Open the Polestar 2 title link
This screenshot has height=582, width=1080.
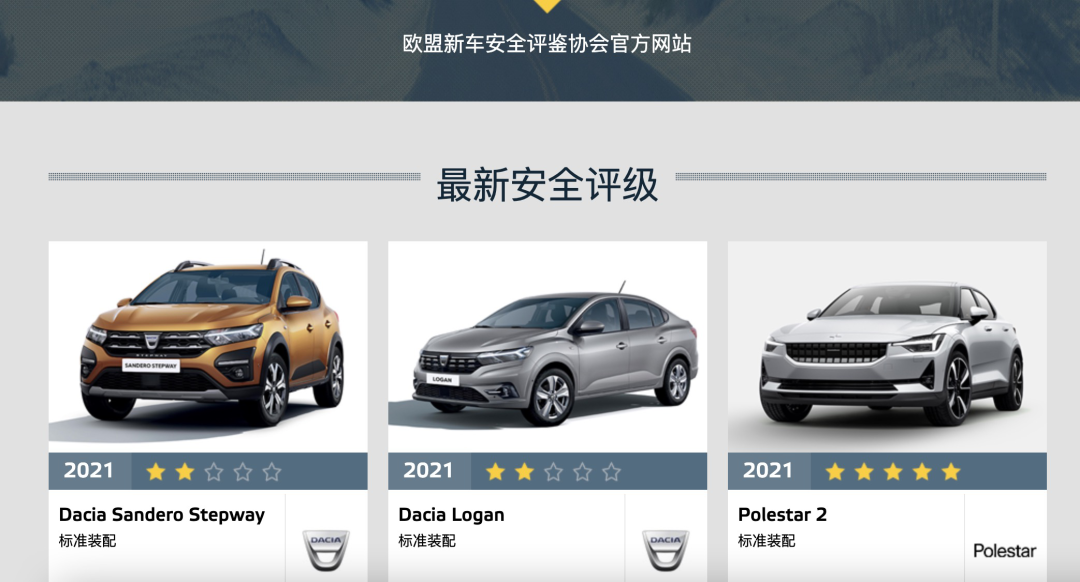(782, 515)
